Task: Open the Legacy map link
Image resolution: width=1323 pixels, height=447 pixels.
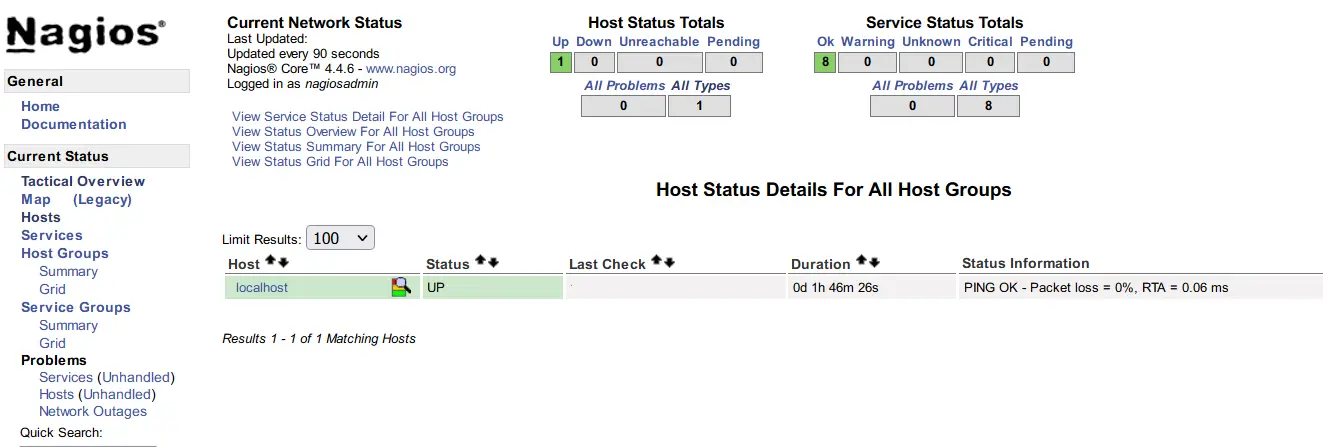Action: 102,199
